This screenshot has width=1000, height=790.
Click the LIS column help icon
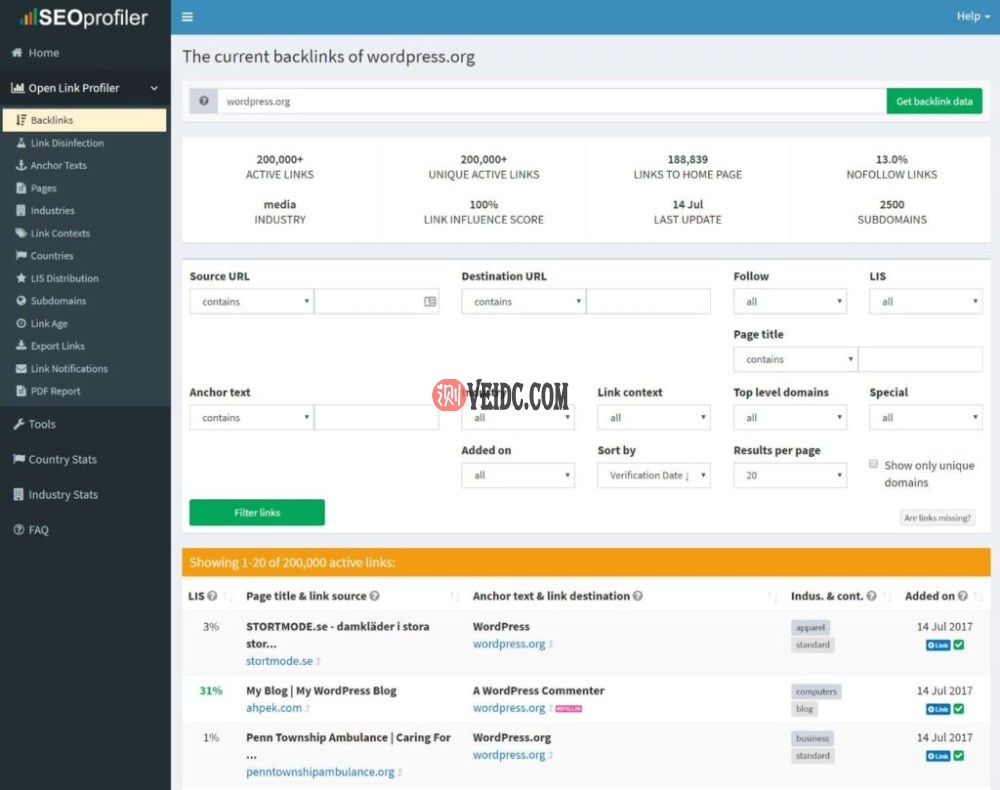coord(212,596)
